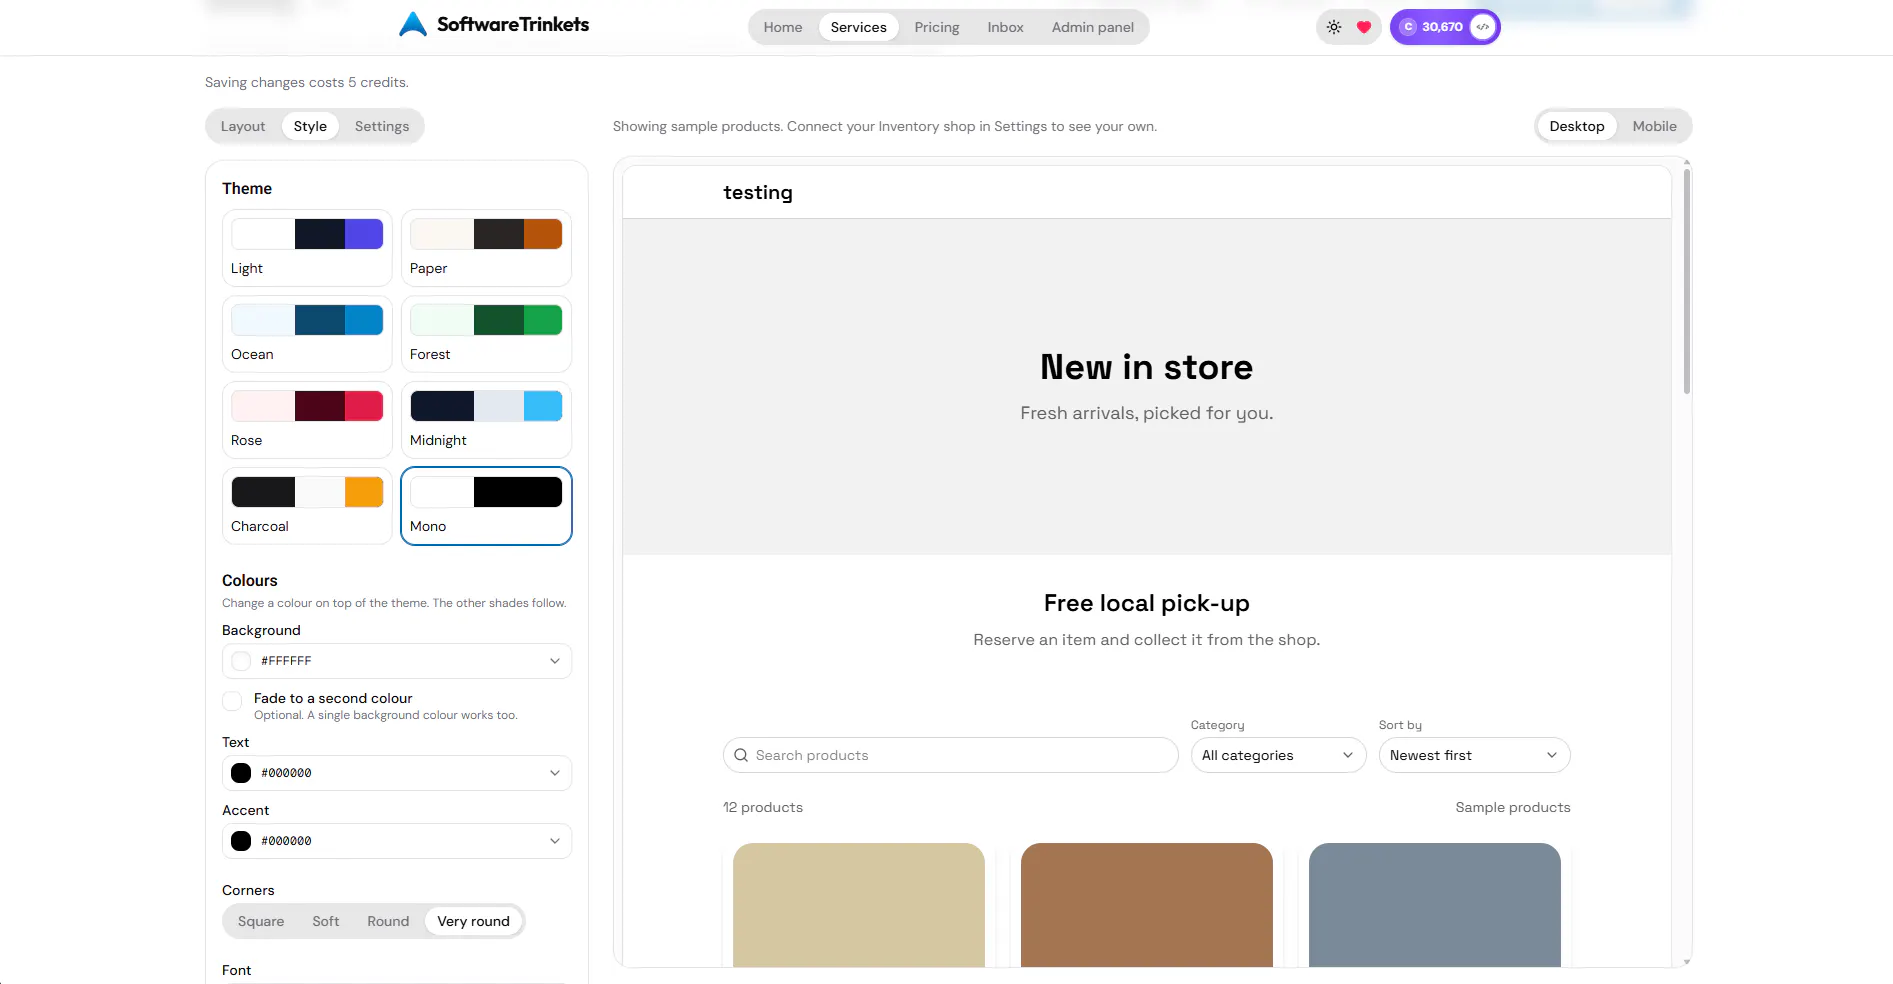Select Round corners
Image resolution: width=1893 pixels, height=984 pixels.
[x=388, y=921]
